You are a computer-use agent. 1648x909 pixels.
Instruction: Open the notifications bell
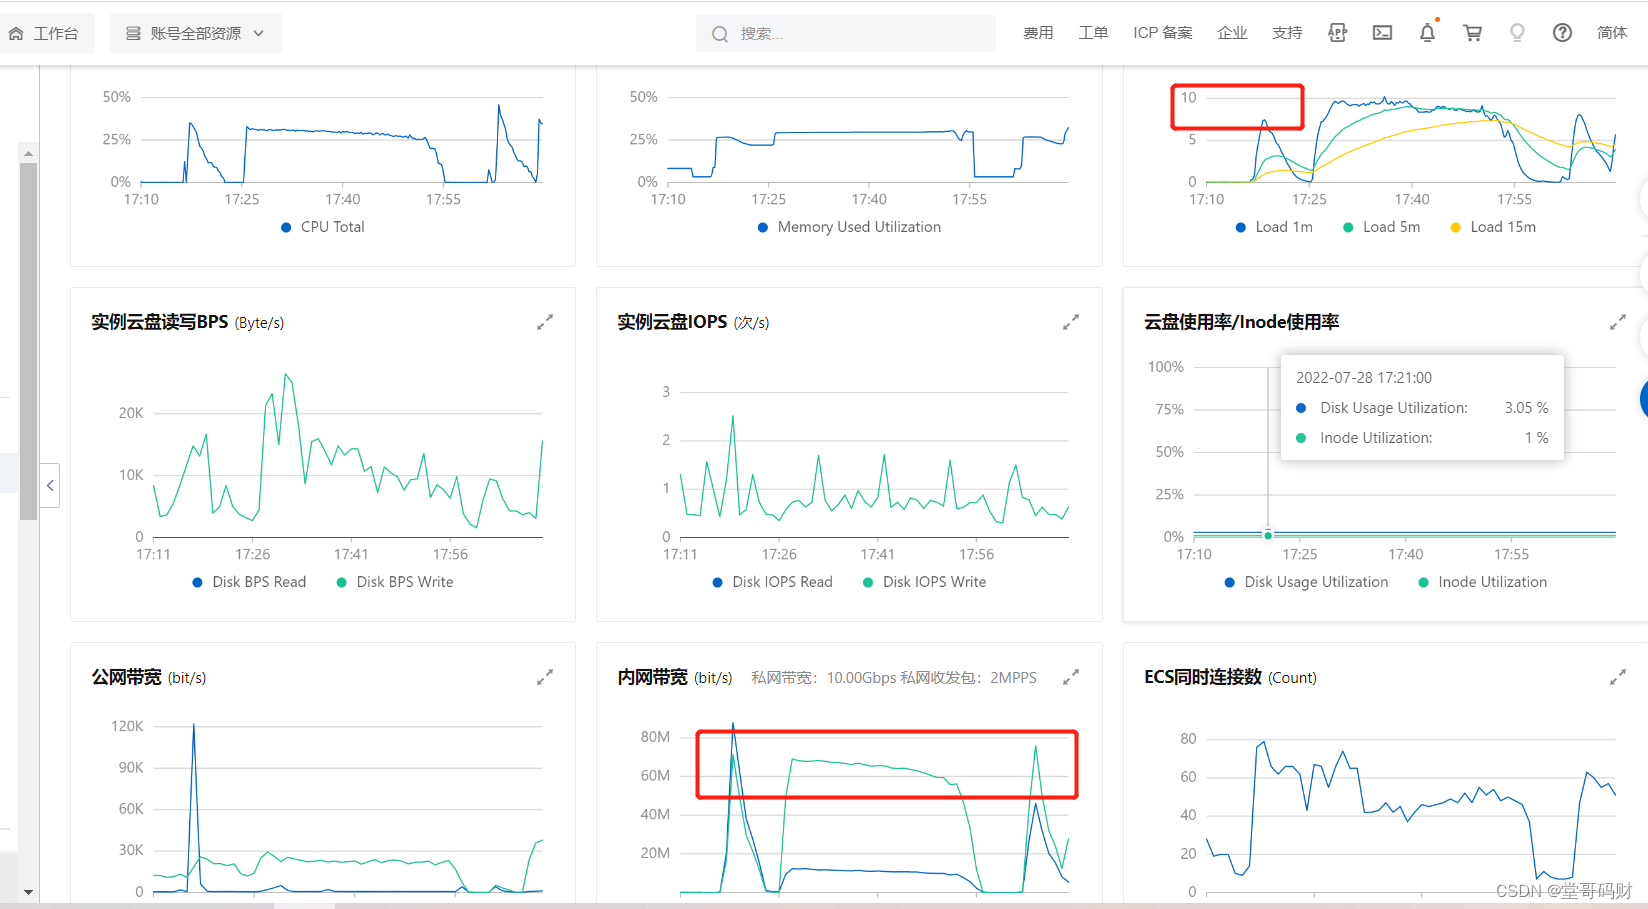point(1427,33)
